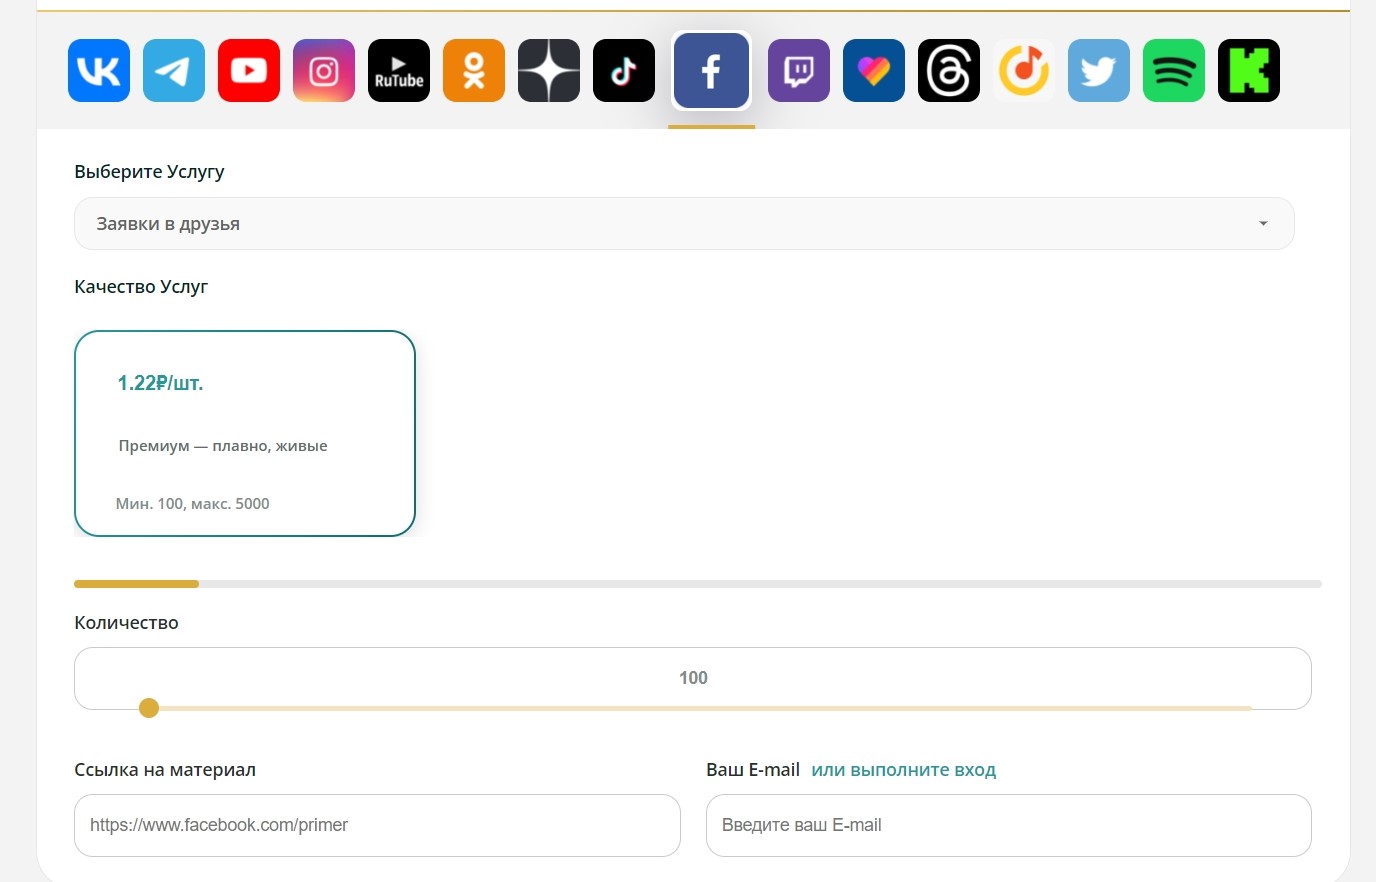Click the 'Количество' label

click(126, 623)
